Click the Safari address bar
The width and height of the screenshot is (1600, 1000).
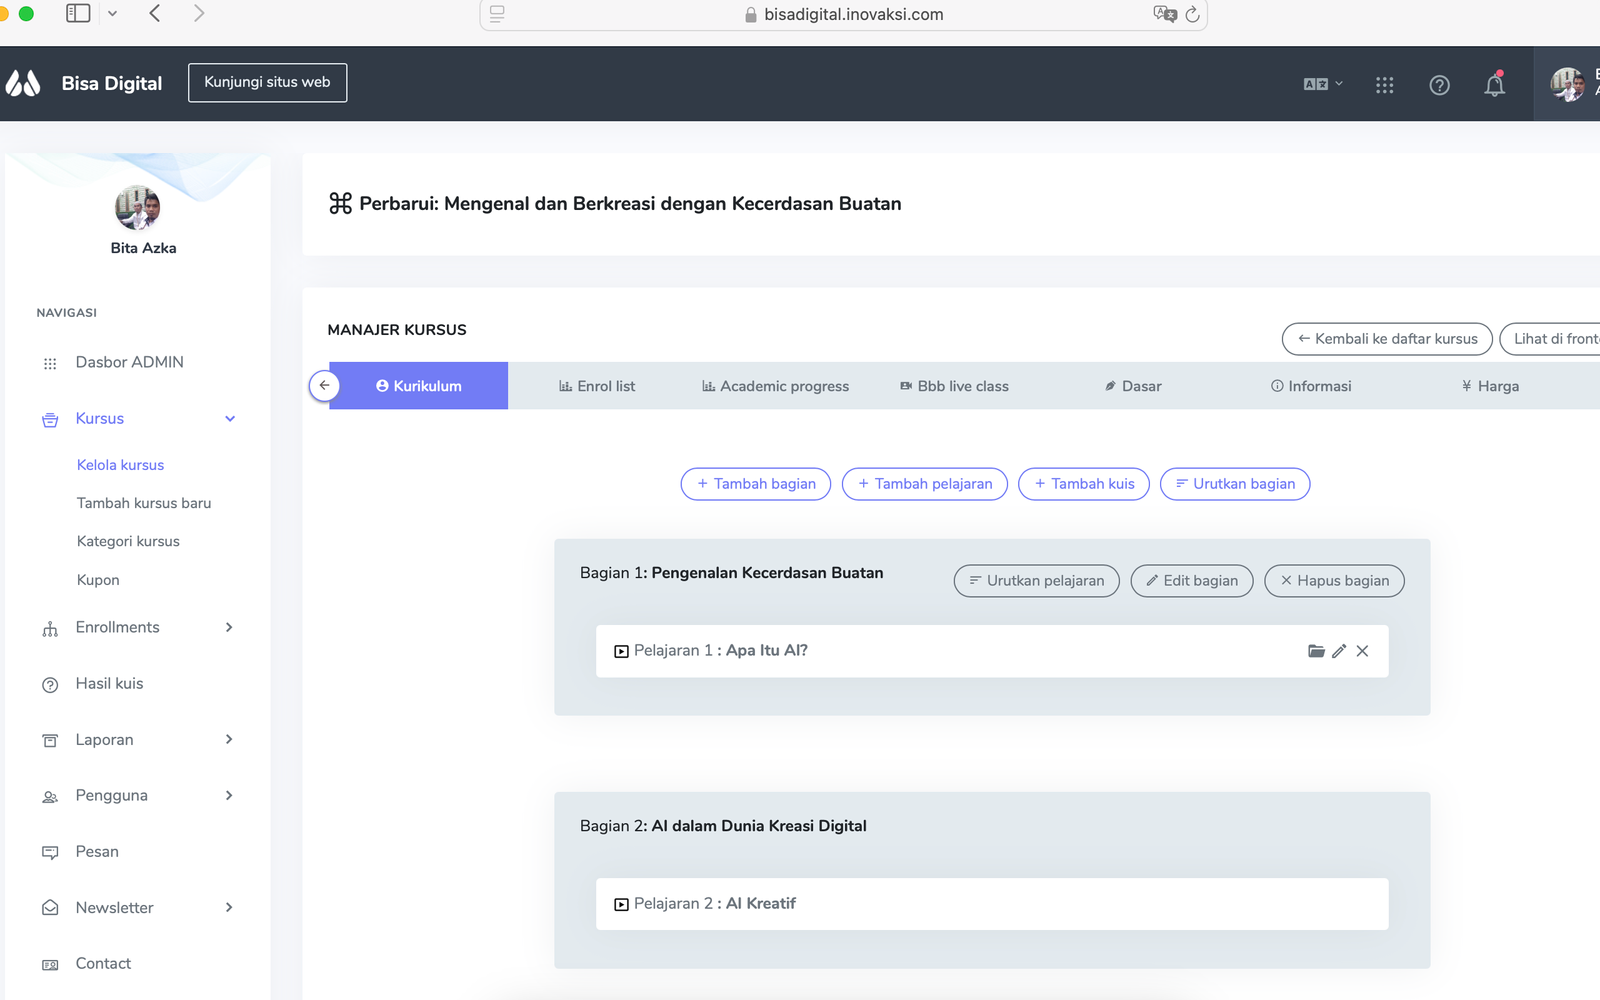pos(852,14)
